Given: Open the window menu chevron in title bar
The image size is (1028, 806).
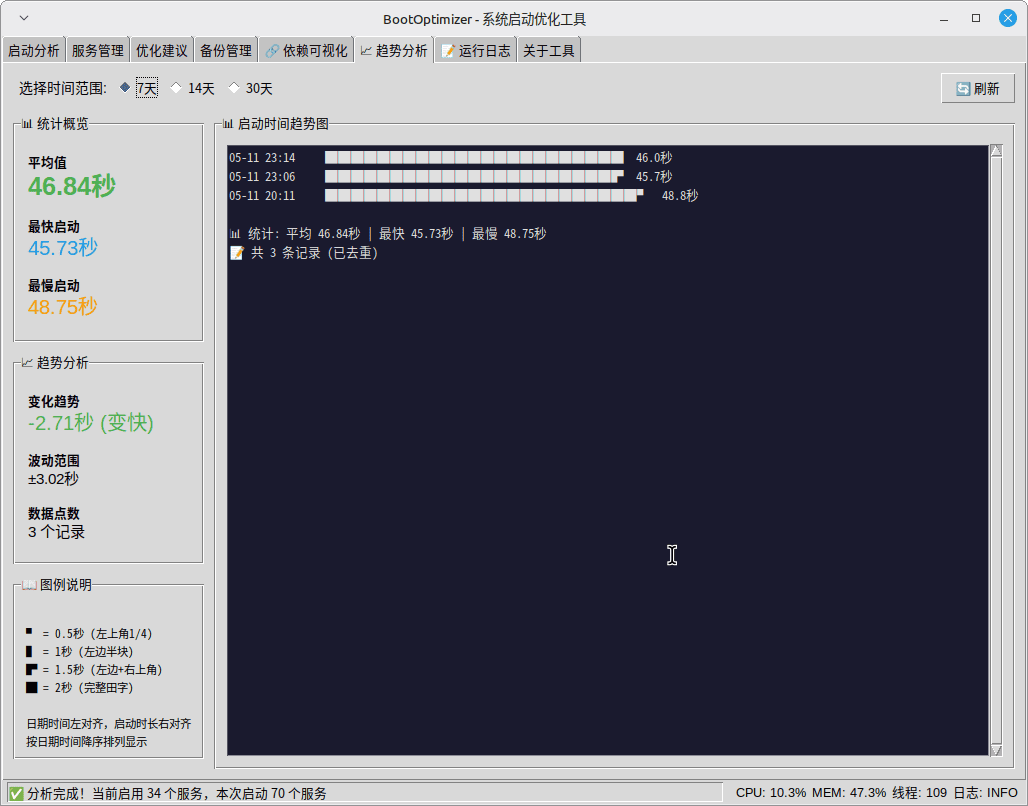Looking at the screenshot, I should 24,18.
